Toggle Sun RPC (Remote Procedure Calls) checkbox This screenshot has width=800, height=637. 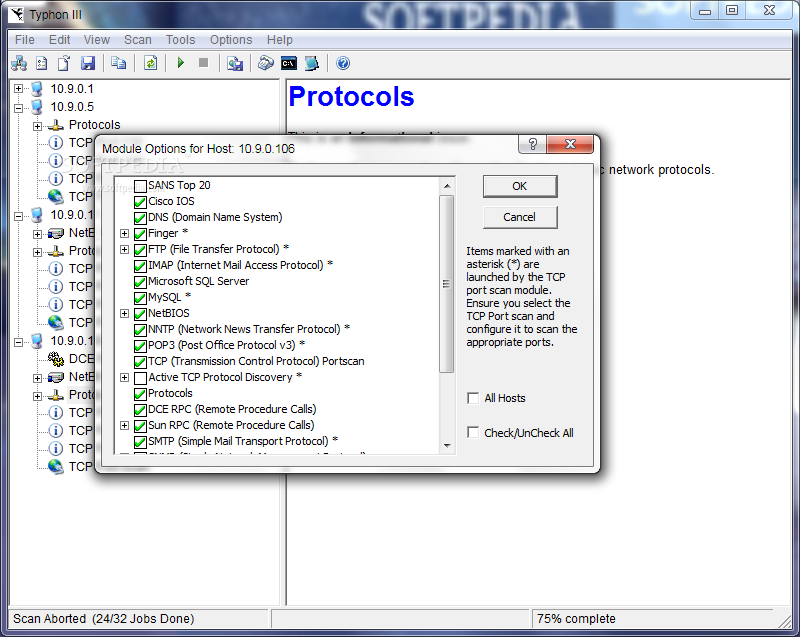tap(140, 426)
